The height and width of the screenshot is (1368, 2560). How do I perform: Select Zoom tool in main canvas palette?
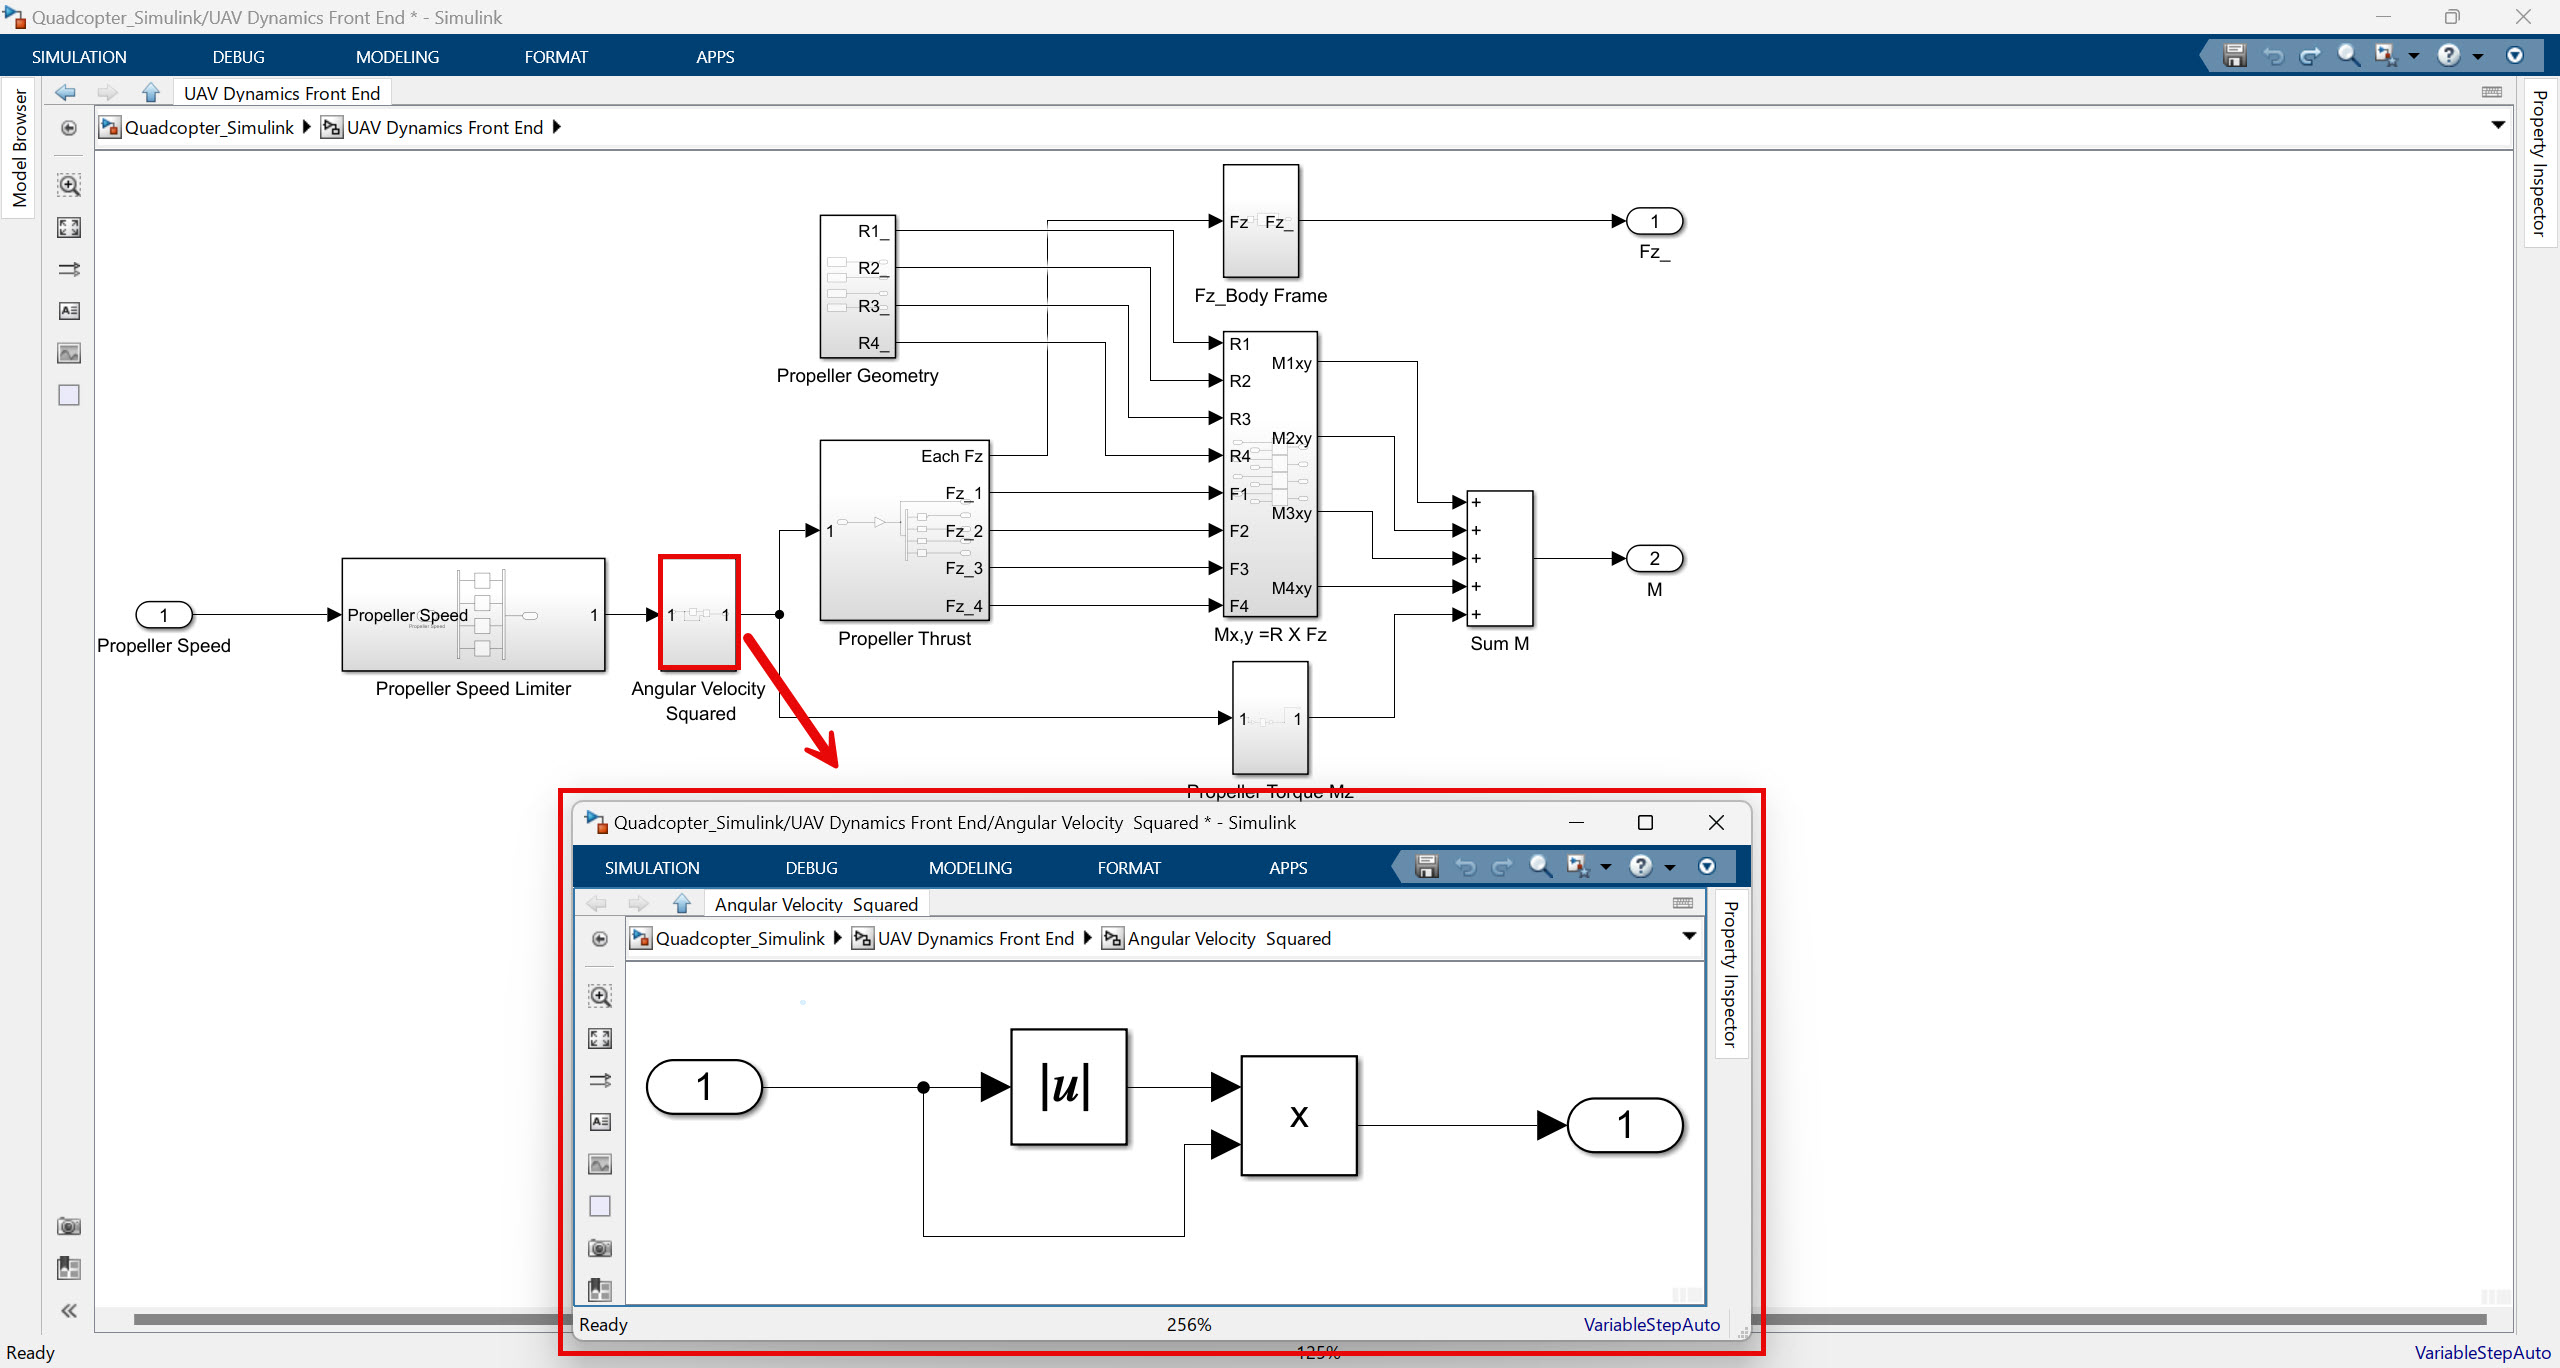[69, 185]
